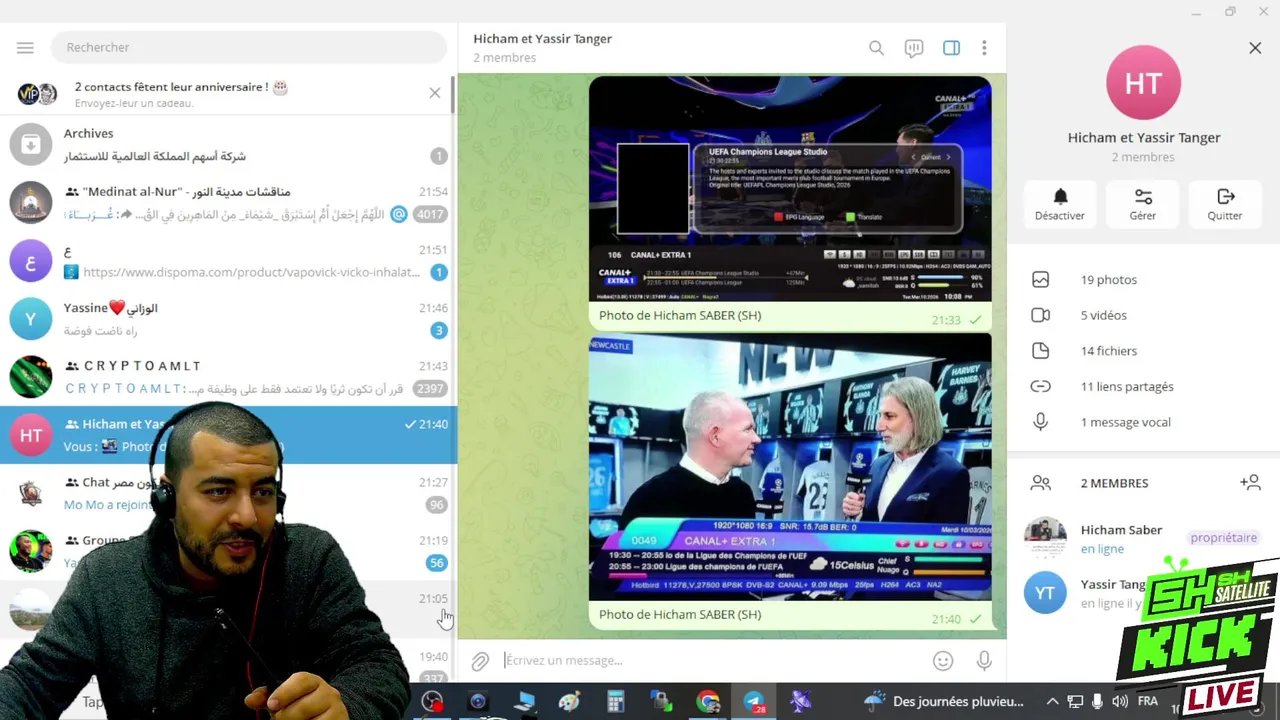Click the chat title Hicham et Yassir Tanger
The image size is (1280, 720).
pos(542,38)
